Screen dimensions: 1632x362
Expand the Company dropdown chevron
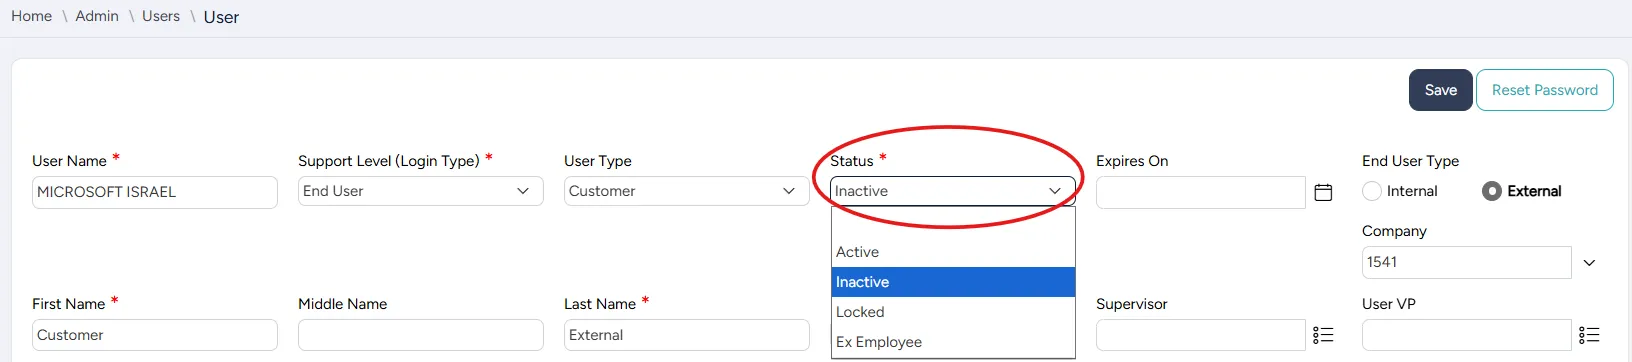coord(1589,263)
